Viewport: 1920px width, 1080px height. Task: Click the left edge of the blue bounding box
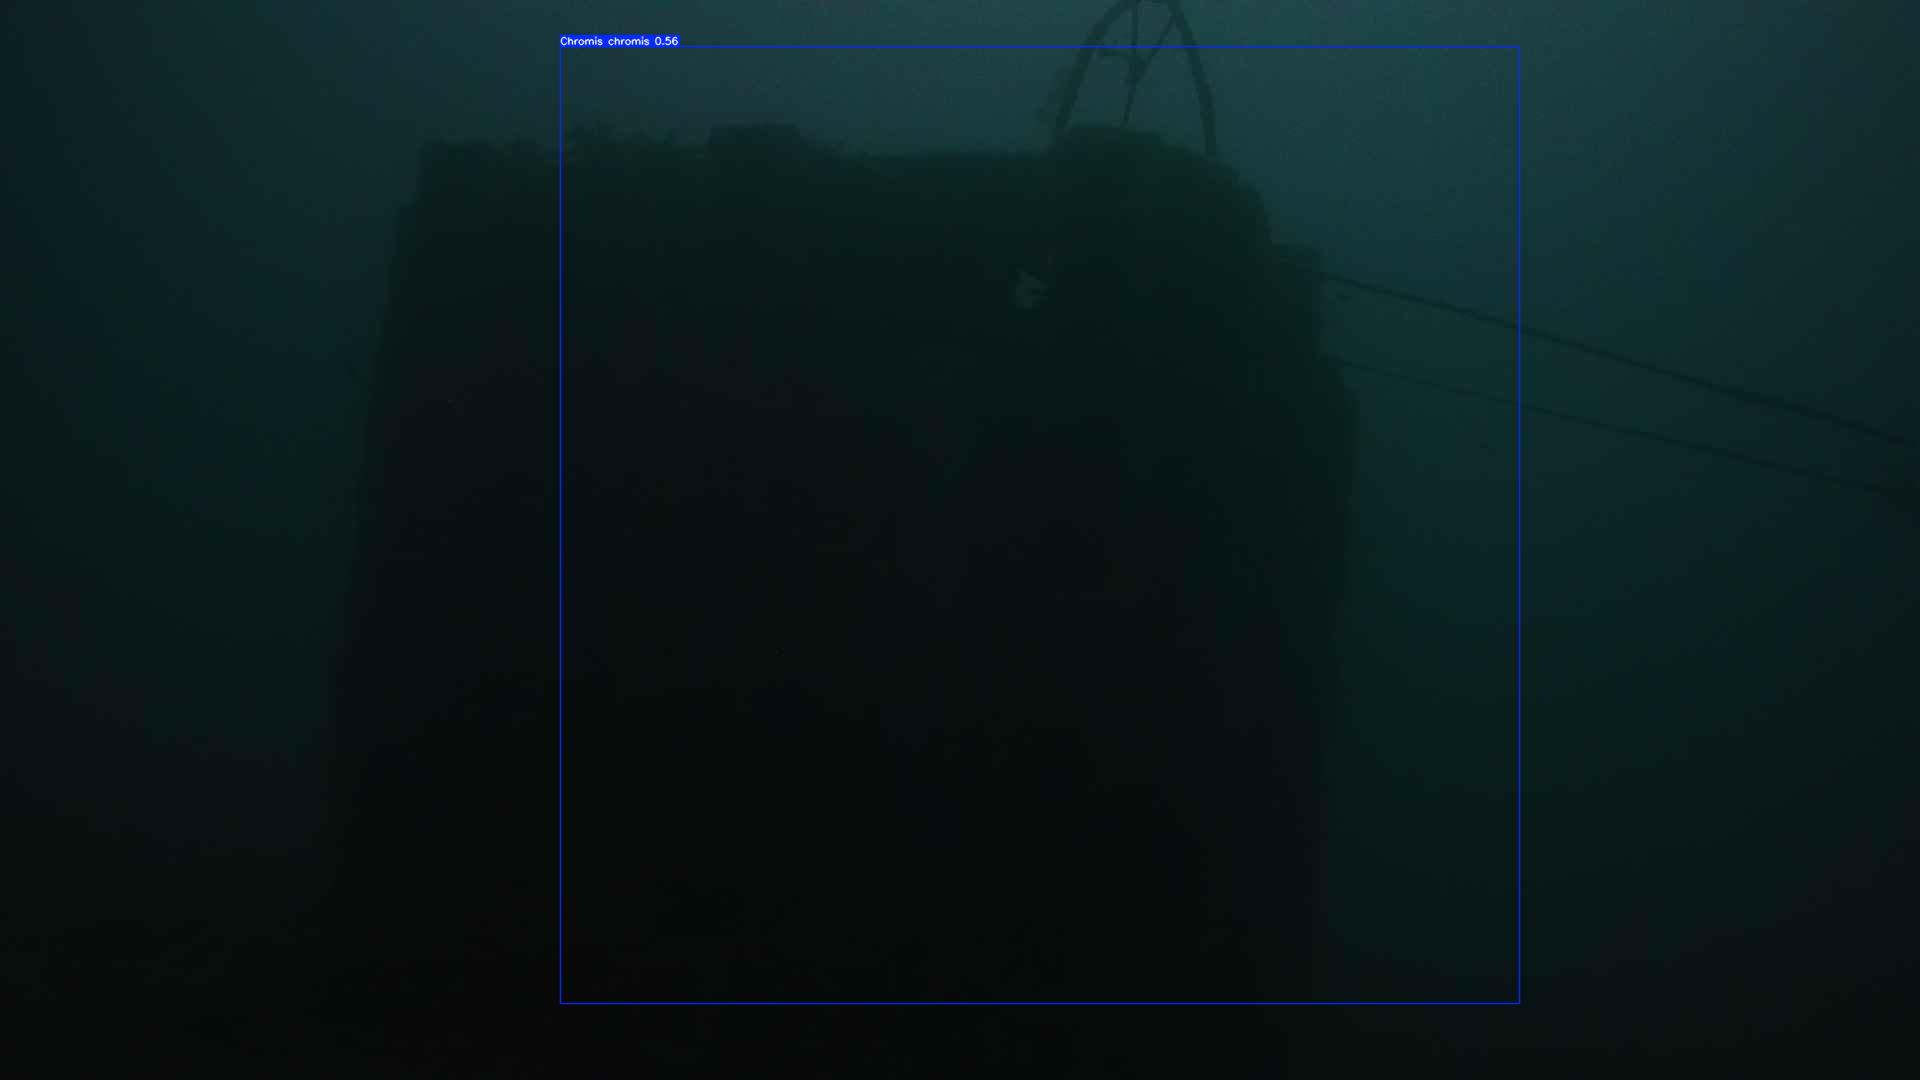(x=561, y=525)
